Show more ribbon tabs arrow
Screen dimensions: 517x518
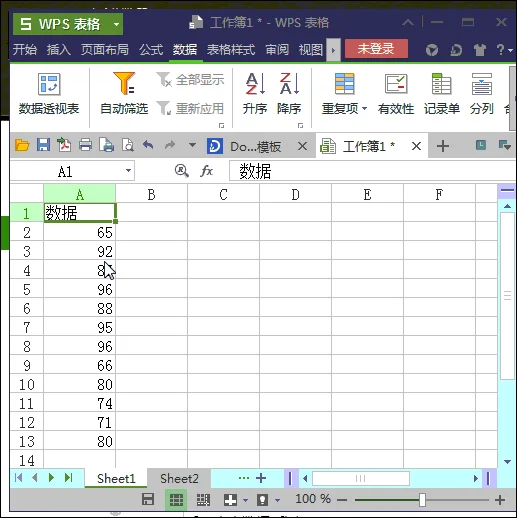tap(333, 50)
